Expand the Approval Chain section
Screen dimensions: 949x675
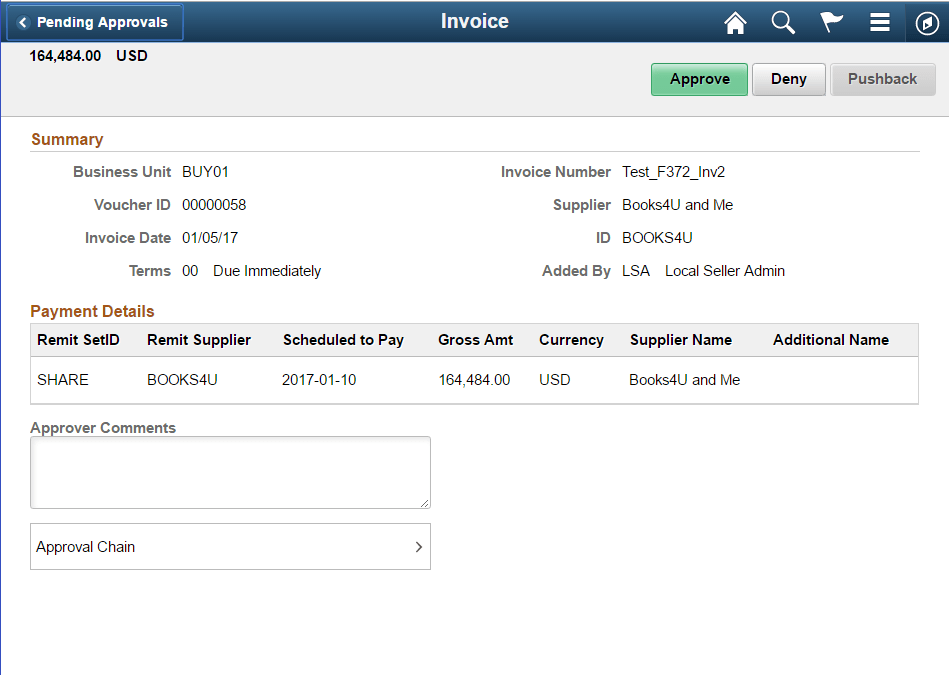point(230,547)
